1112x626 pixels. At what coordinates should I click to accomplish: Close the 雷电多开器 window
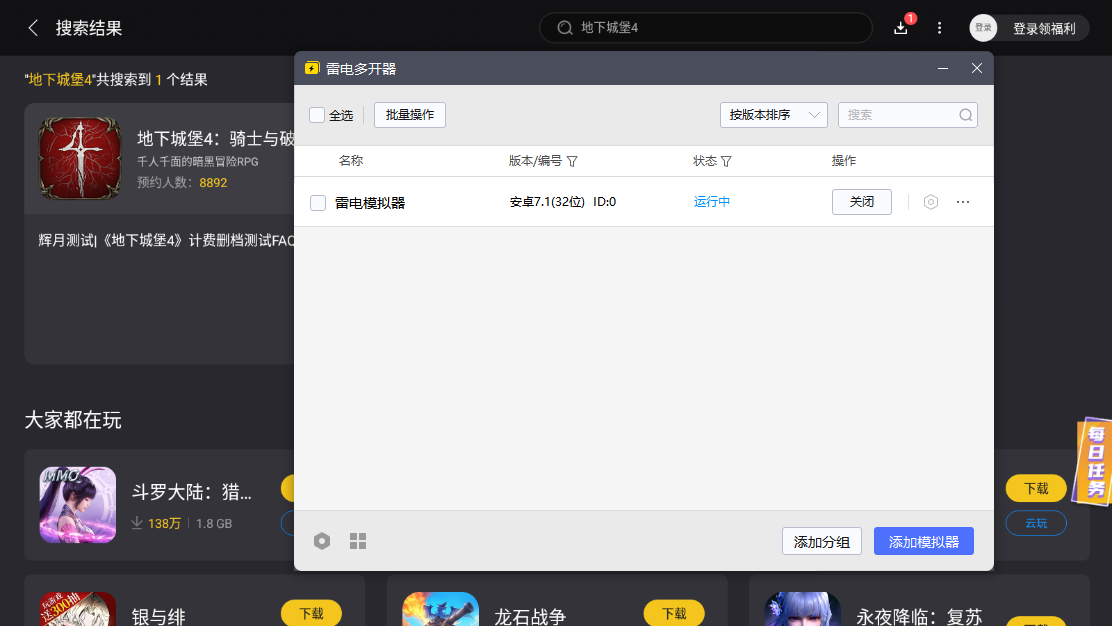pos(977,68)
